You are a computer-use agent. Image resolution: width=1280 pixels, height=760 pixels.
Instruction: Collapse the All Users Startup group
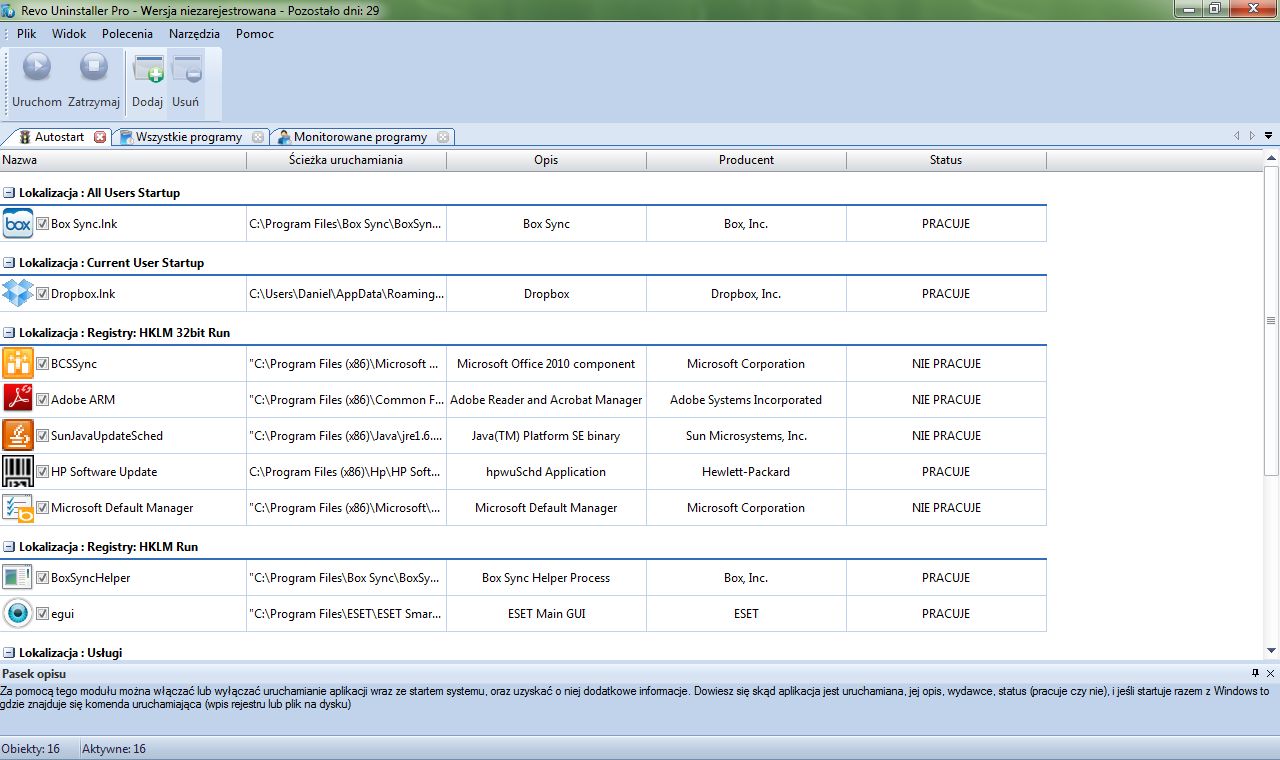9,193
